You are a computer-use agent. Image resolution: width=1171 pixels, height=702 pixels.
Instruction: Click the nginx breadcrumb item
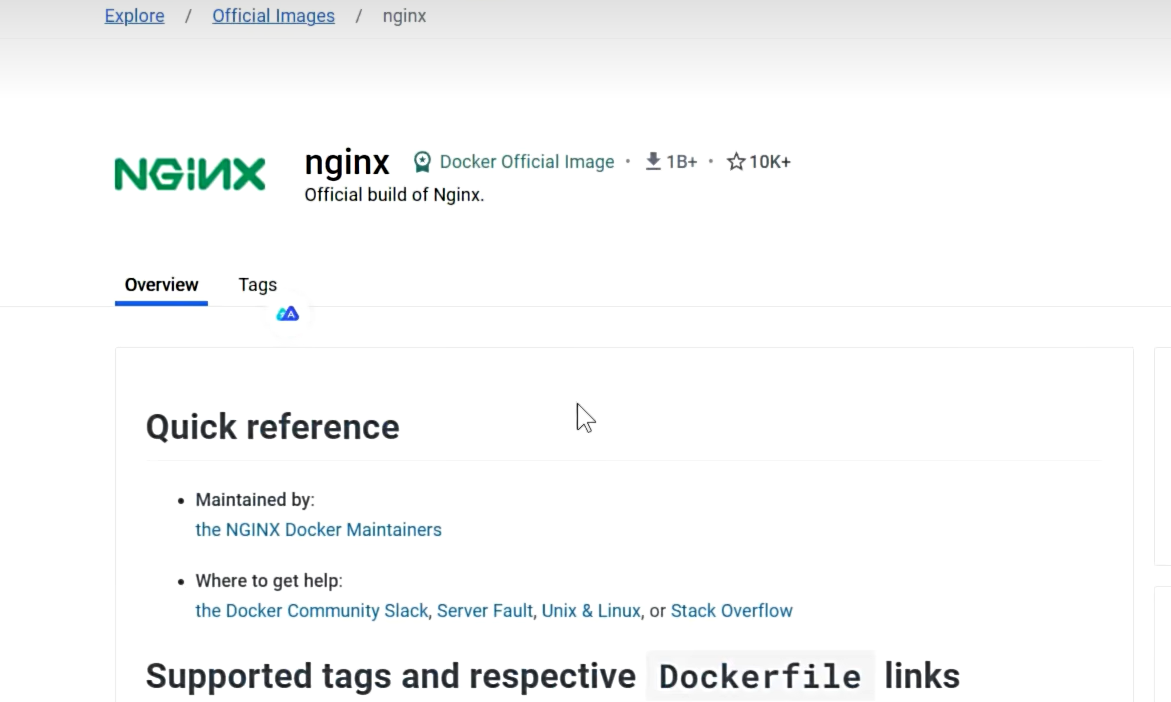click(x=404, y=16)
